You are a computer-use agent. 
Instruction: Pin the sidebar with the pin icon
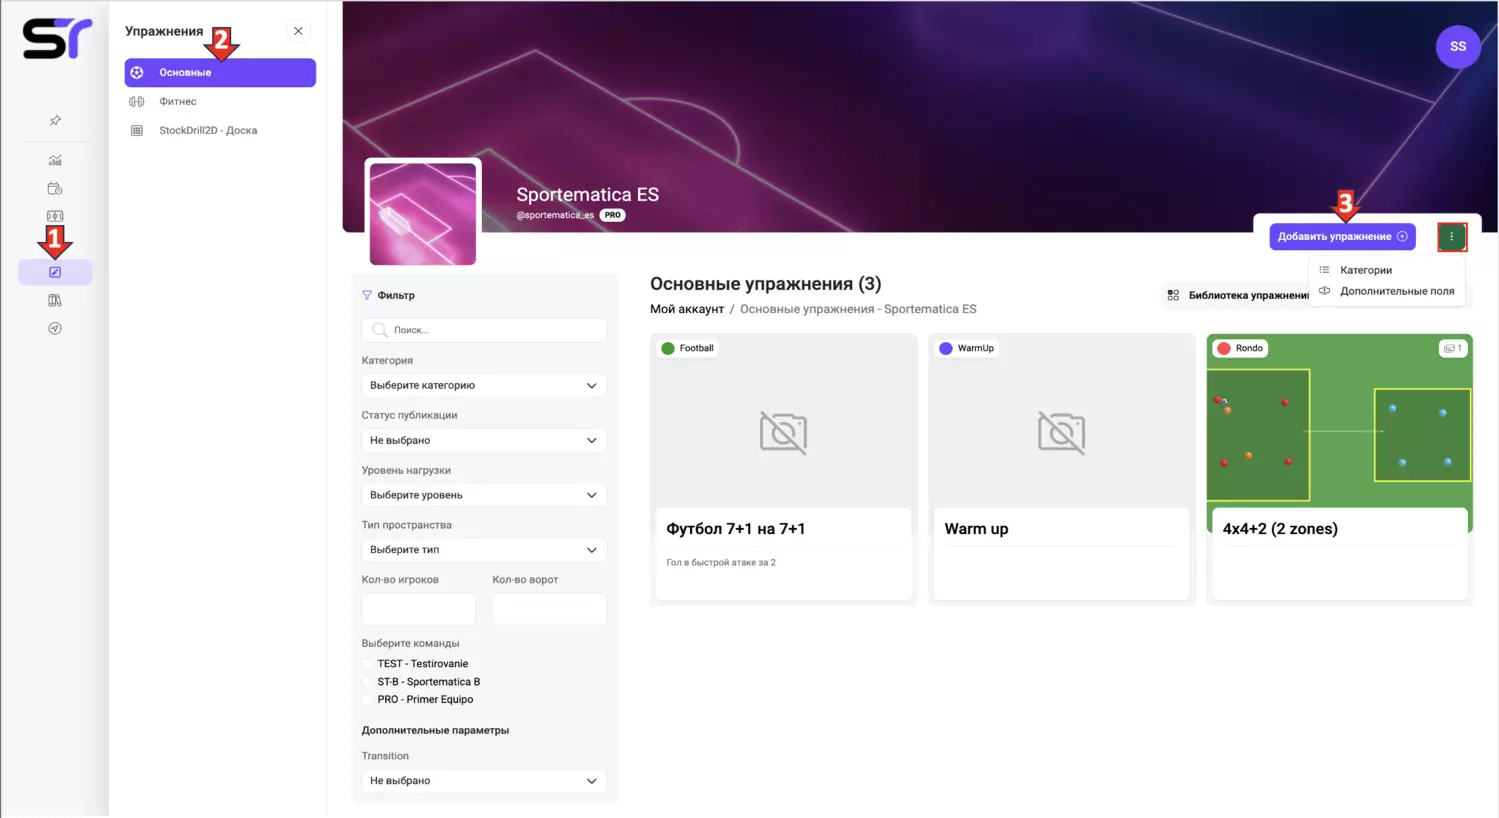click(55, 121)
